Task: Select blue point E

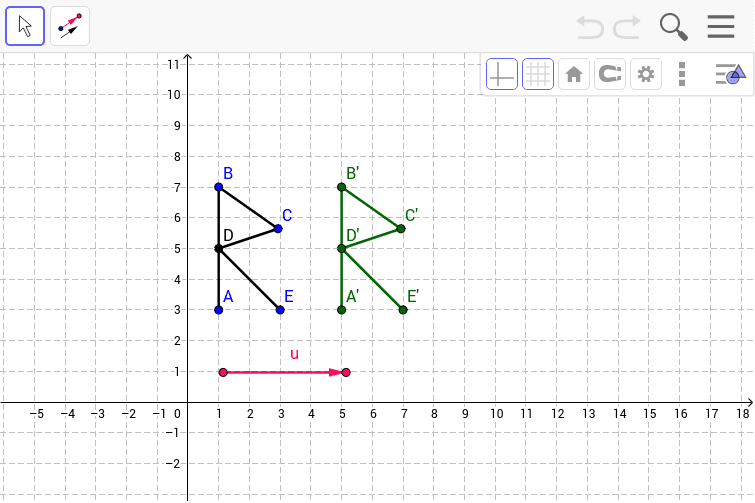Action: (x=280, y=310)
